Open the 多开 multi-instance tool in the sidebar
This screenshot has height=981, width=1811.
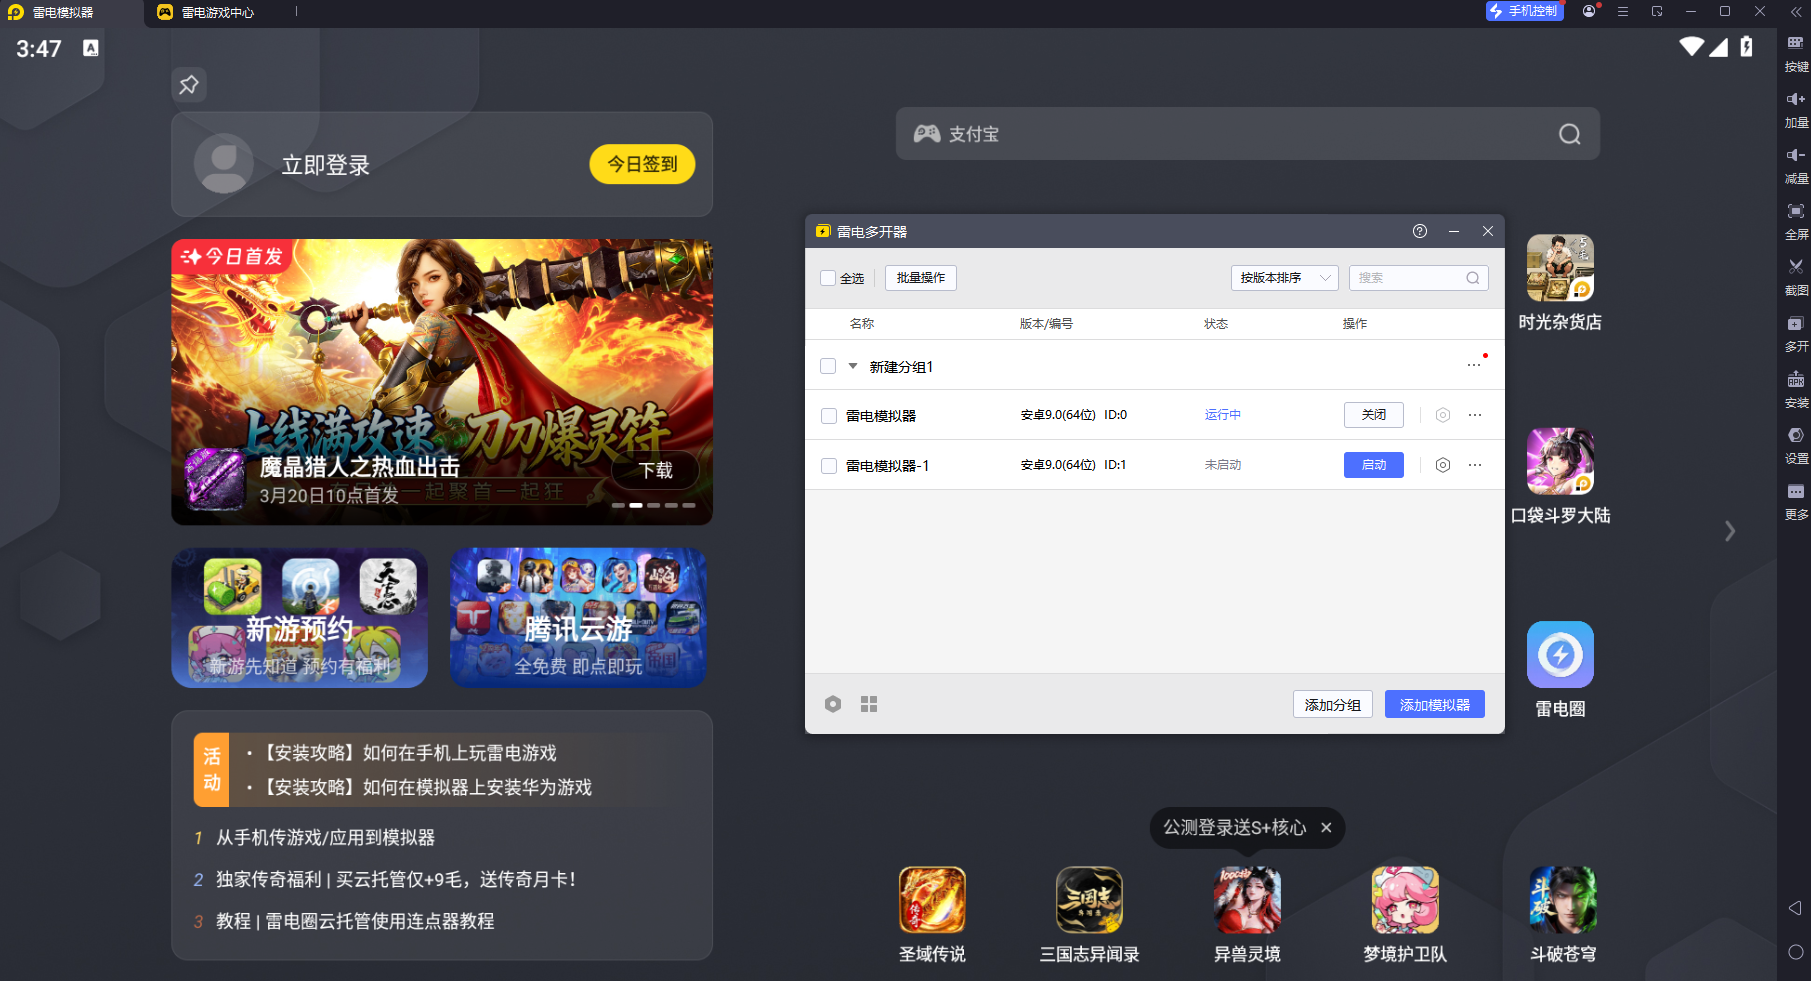point(1796,324)
